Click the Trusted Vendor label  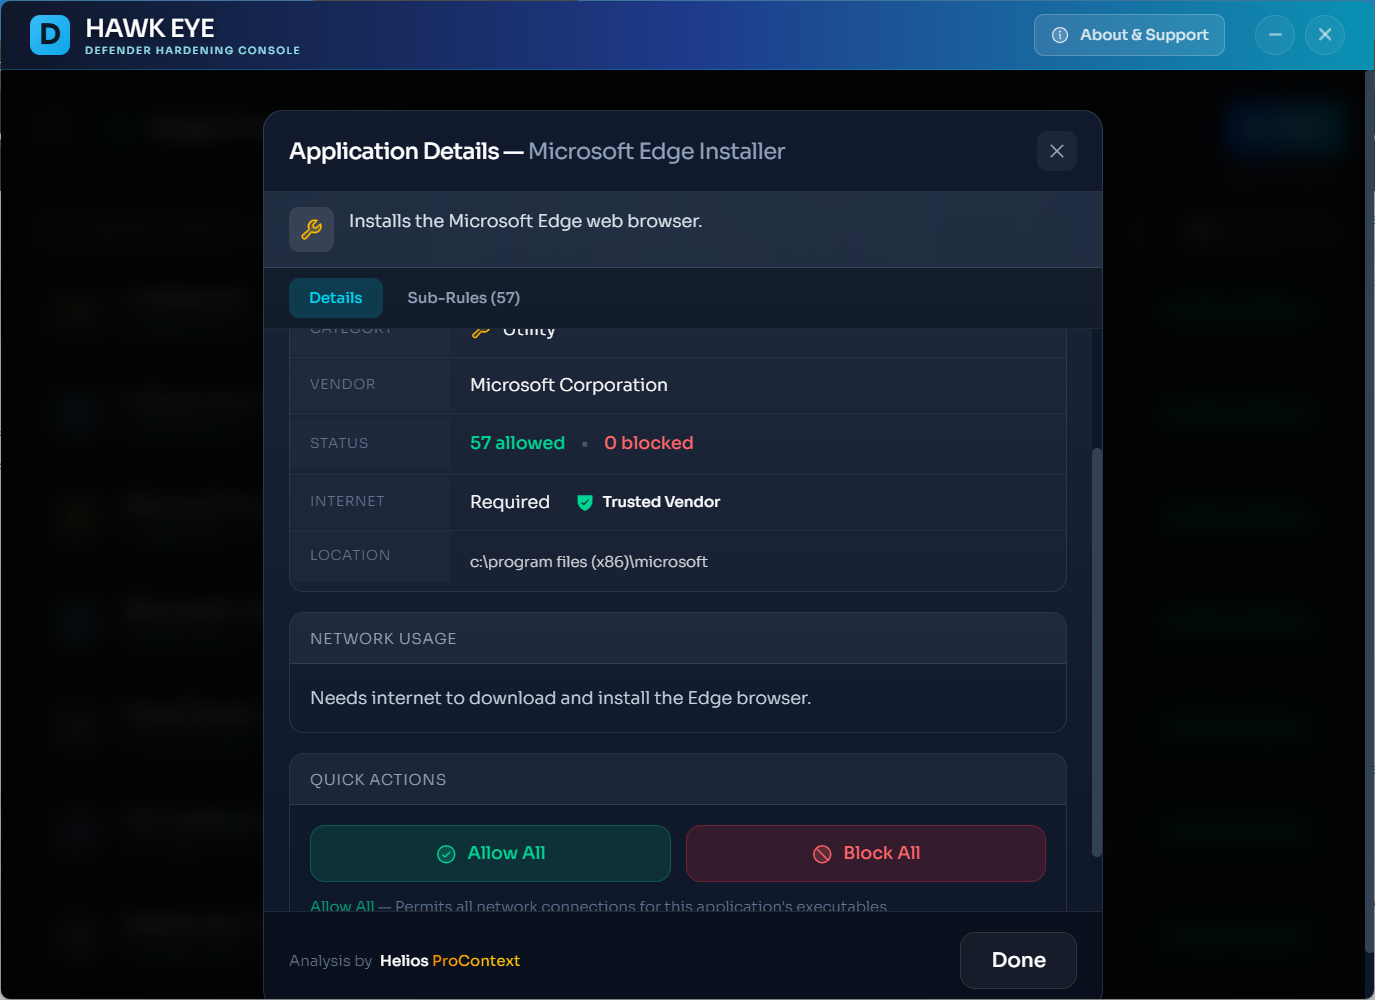click(661, 502)
